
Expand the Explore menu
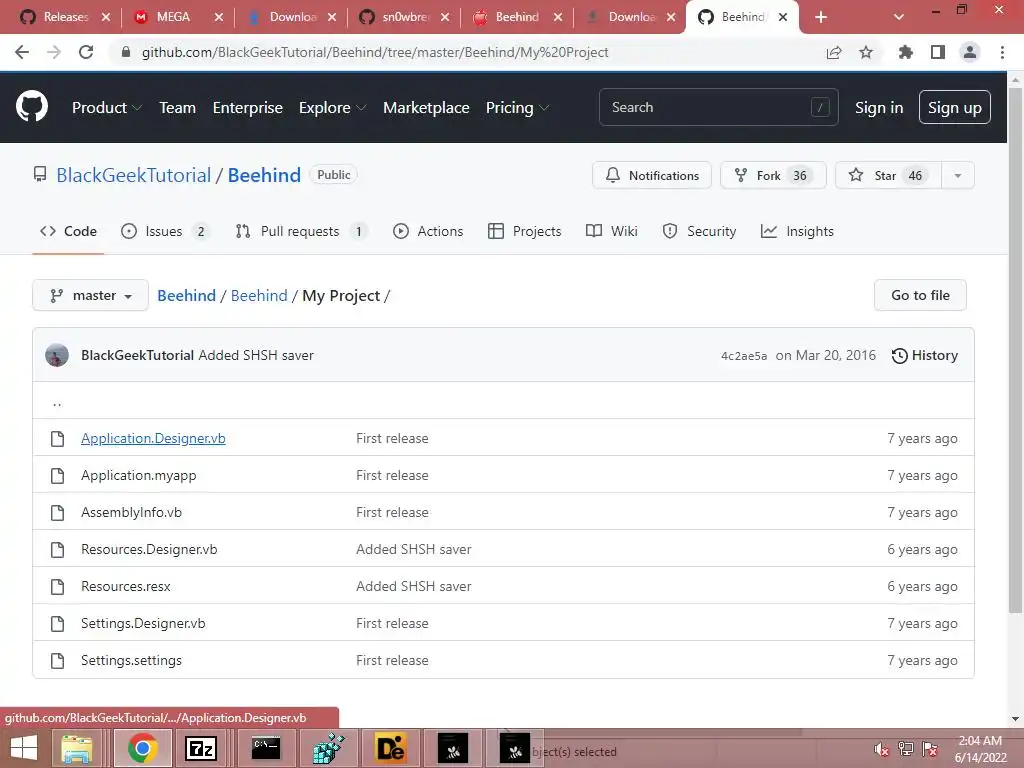point(332,108)
